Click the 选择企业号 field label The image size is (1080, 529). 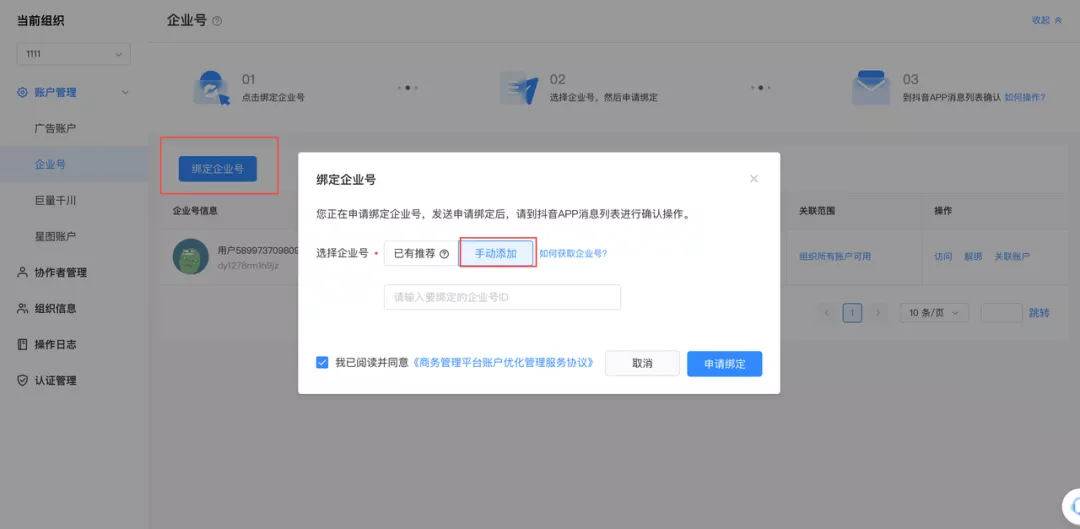342,253
